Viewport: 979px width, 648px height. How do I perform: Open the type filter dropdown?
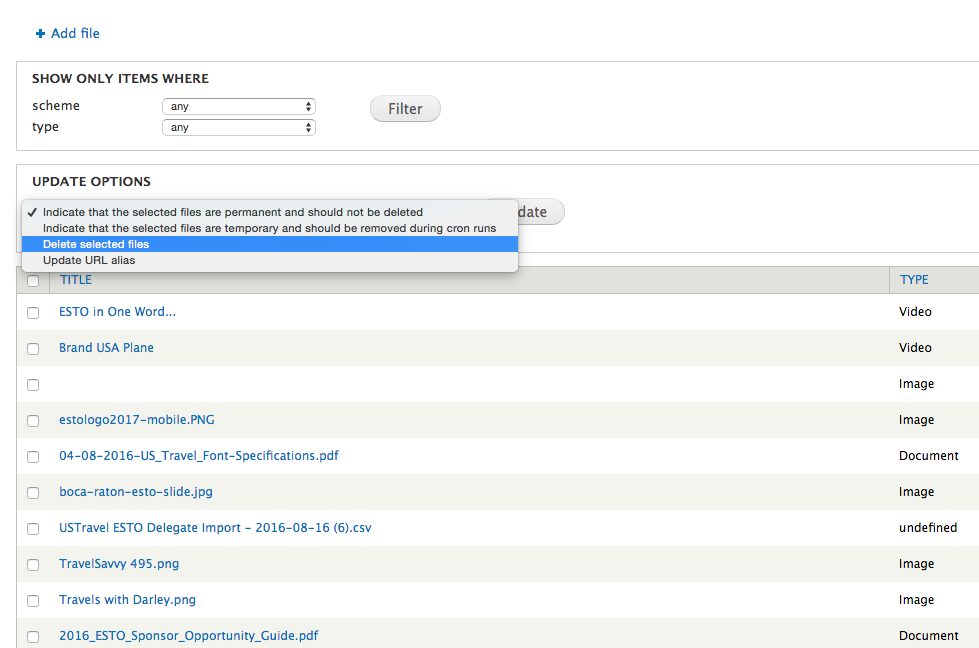click(x=239, y=127)
